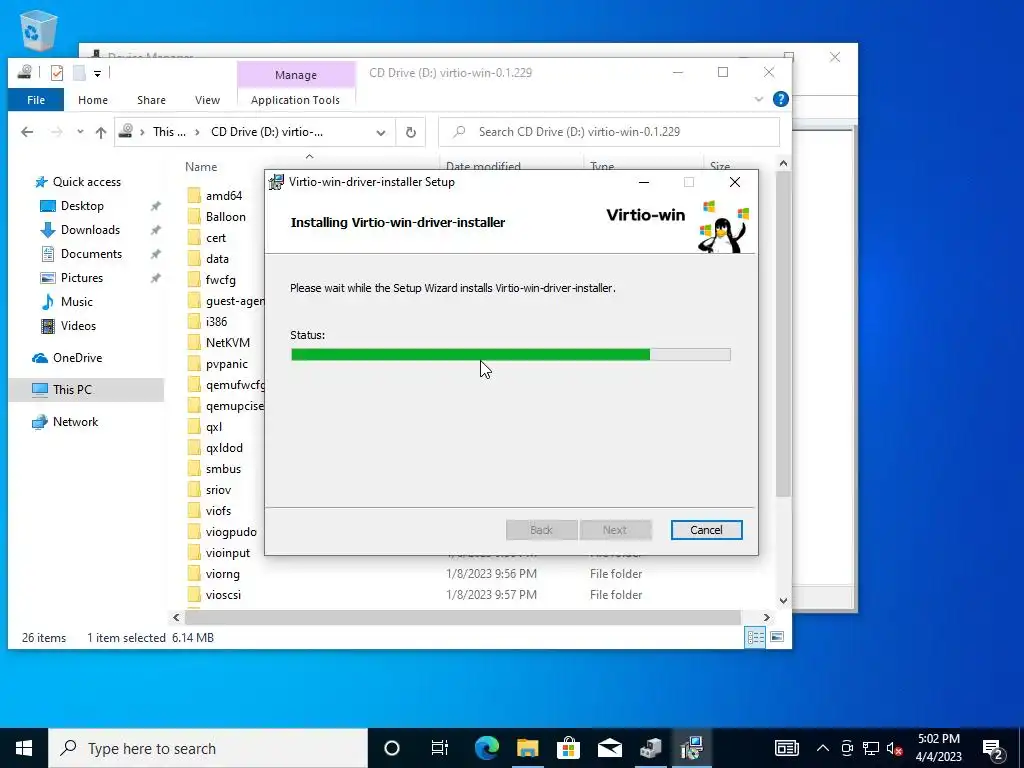Click the horizontal scrollbar in Explorer
Image resolution: width=1024 pixels, height=768 pixels.
(462, 617)
